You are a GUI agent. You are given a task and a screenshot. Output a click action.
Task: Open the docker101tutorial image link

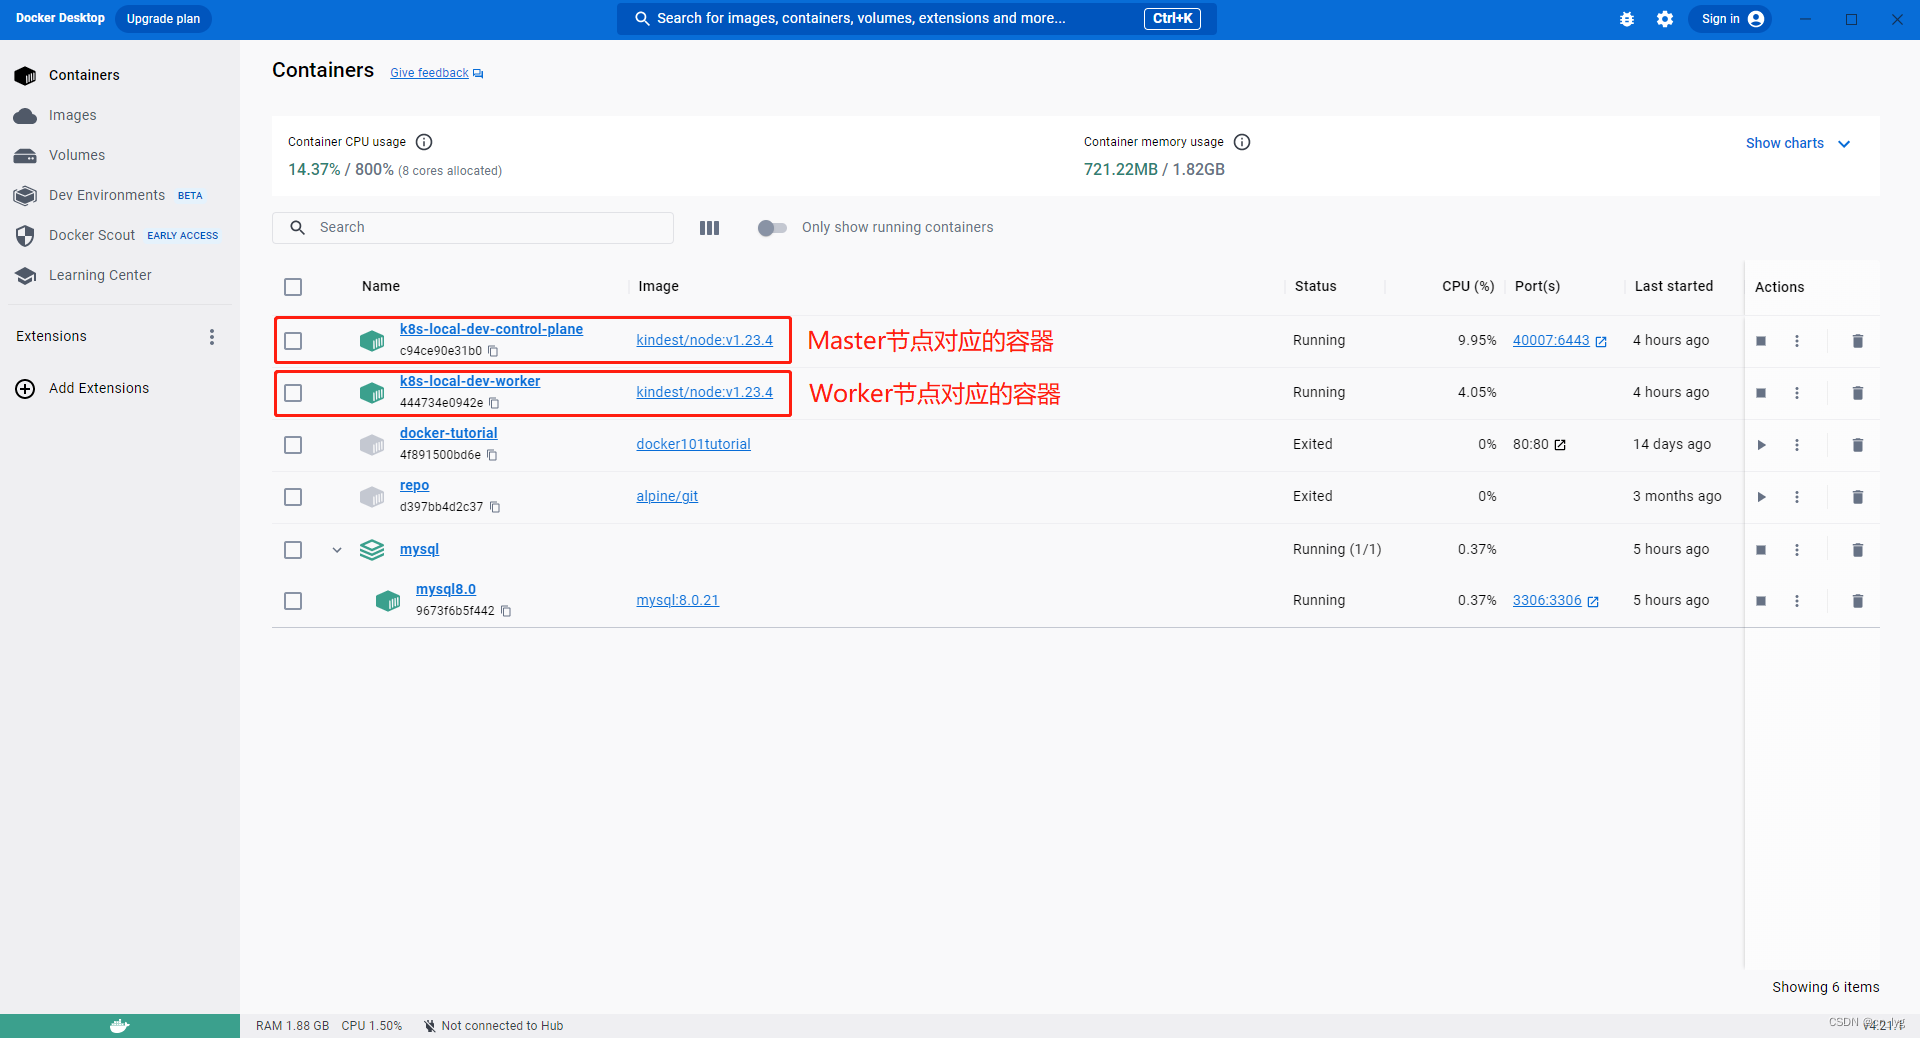click(693, 445)
